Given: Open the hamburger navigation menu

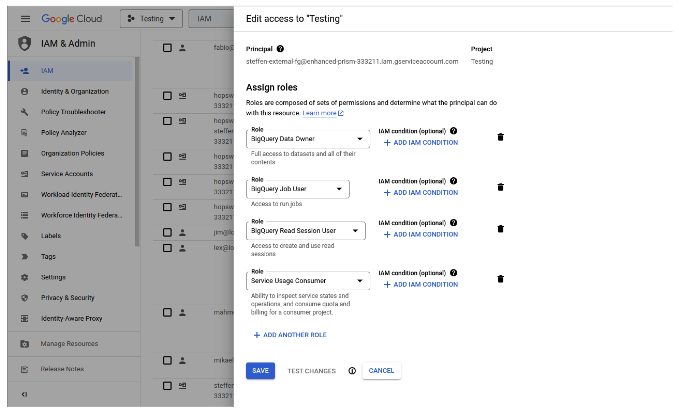Looking at the screenshot, I should click(25, 19).
